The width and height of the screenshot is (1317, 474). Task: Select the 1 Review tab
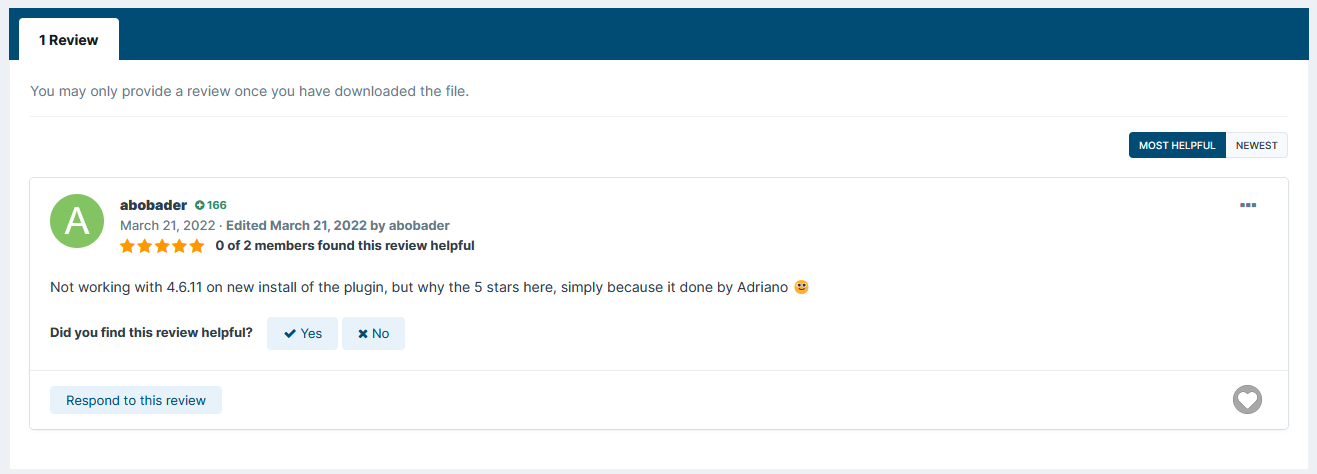[69, 39]
